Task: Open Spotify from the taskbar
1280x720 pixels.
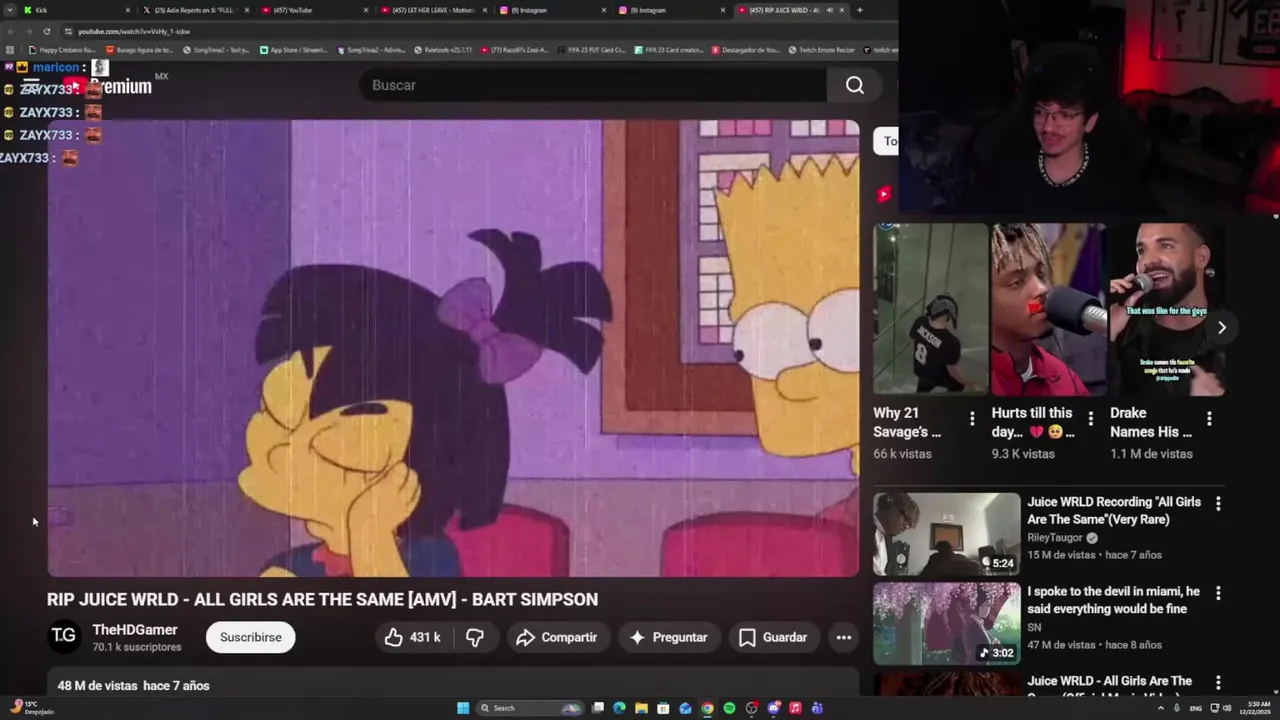Action: 729,708
